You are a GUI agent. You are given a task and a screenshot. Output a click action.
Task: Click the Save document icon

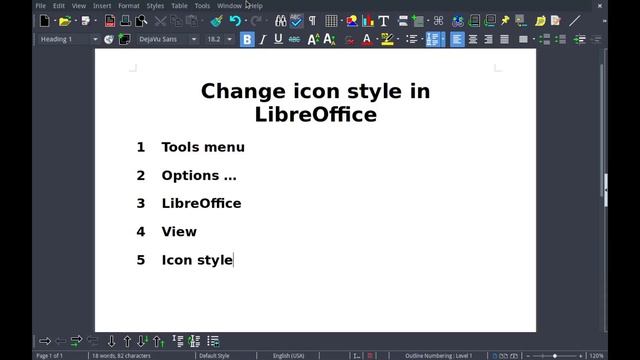click(85, 21)
